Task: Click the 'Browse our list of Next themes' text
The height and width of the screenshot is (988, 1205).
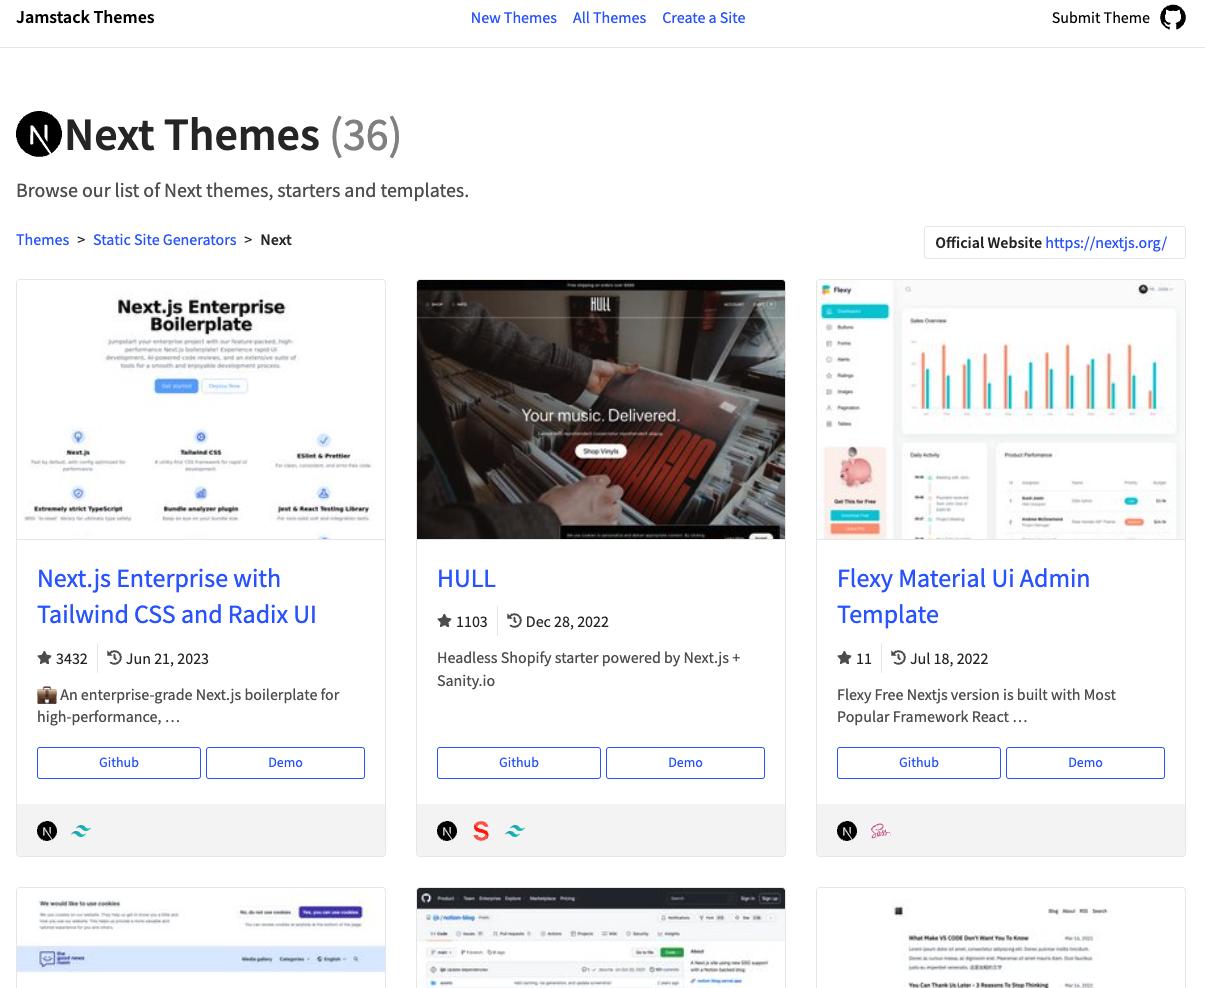Action: pos(242,190)
